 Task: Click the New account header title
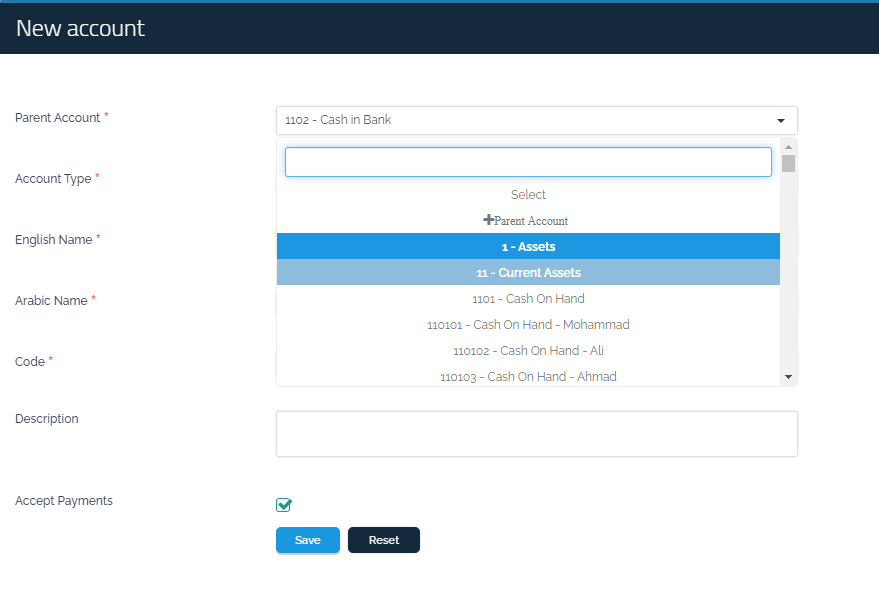(x=80, y=28)
